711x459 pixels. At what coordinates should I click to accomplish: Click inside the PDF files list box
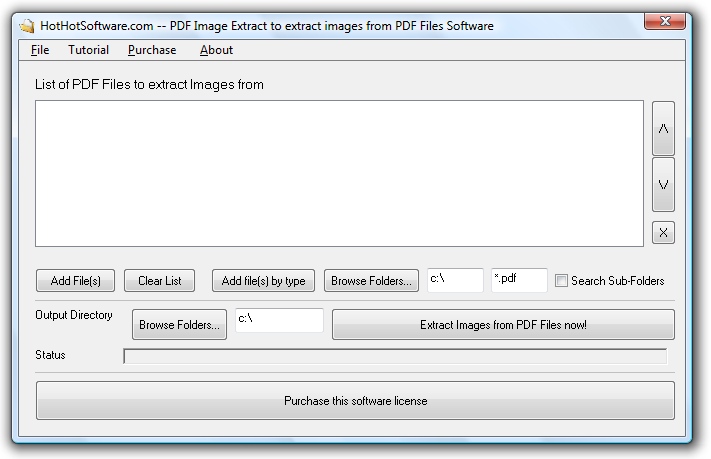point(340,174)
